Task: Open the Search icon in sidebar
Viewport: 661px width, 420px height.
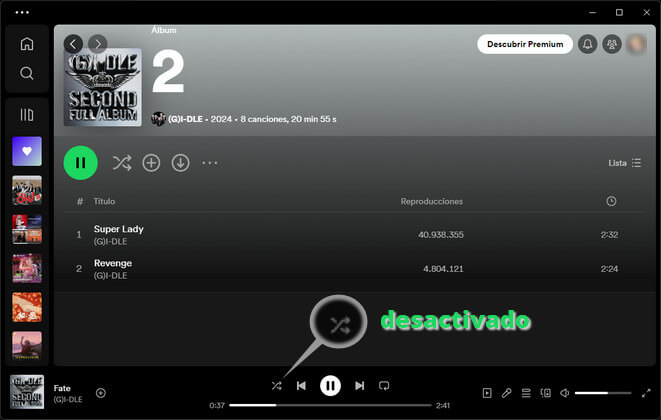Action: (x=27, y=73)
